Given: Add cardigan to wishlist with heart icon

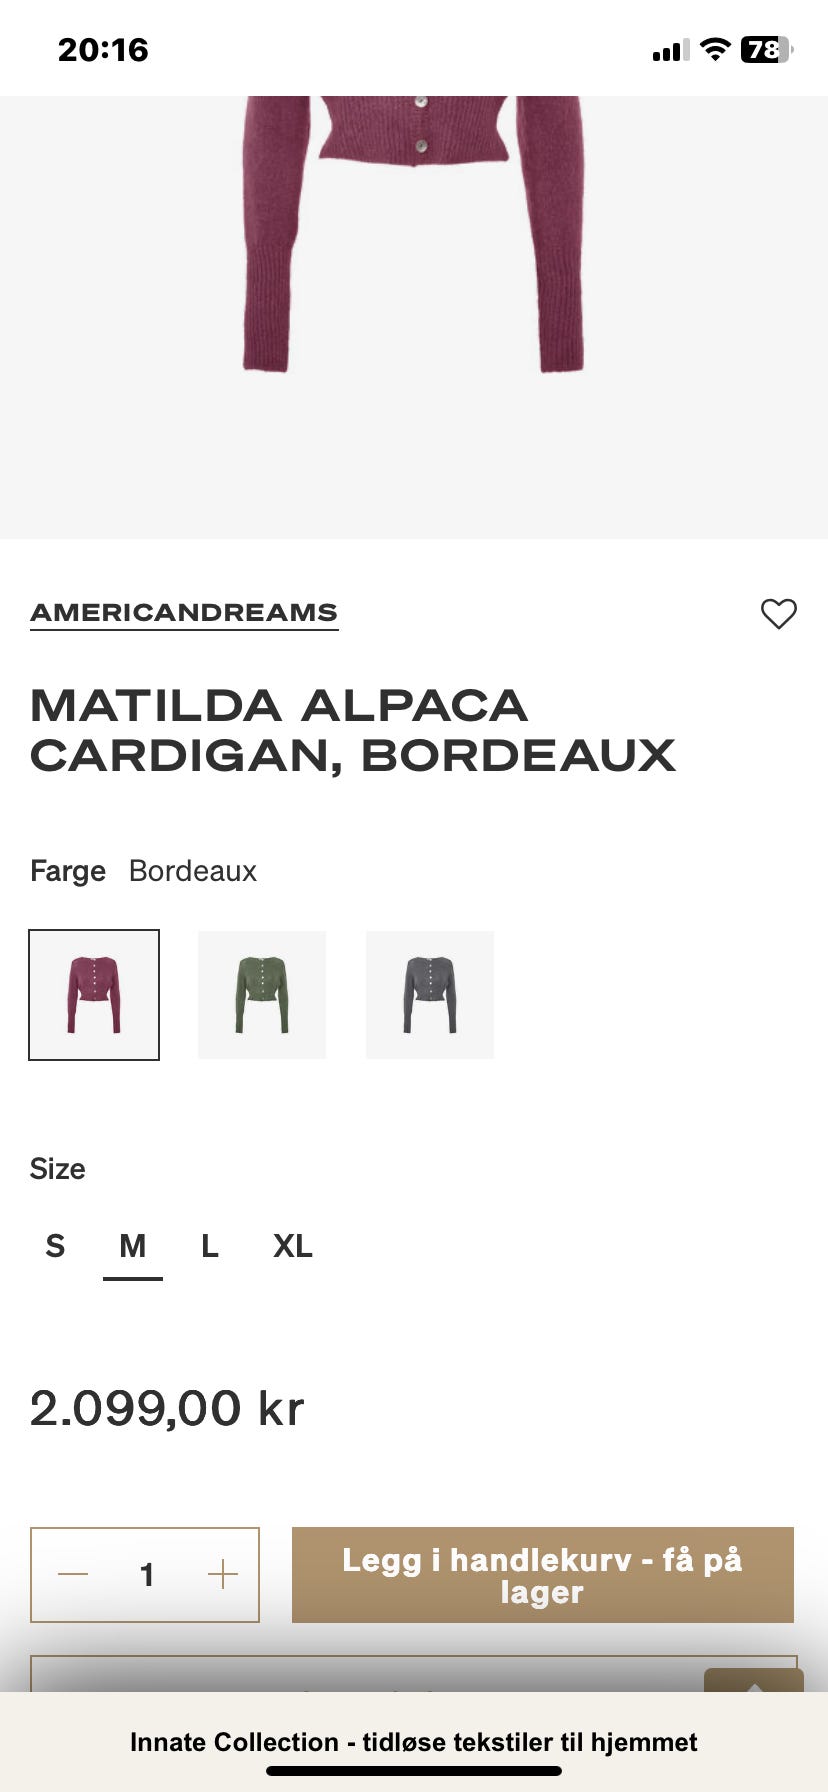Looking at the screenshot, I should pos(778,613).
